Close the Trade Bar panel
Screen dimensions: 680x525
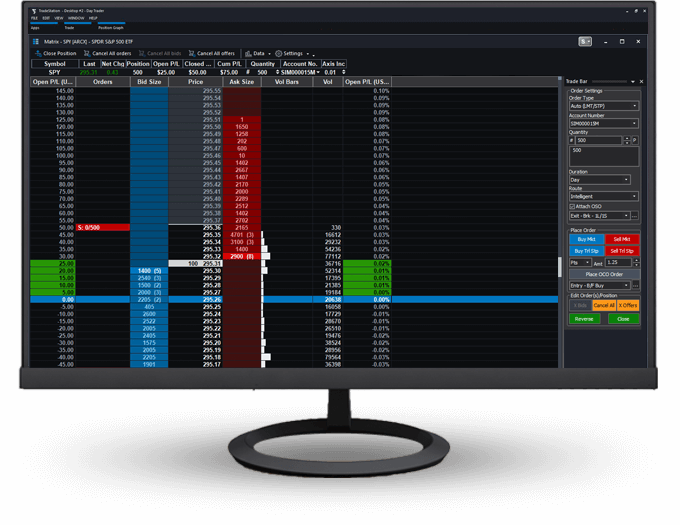(641, 82)
